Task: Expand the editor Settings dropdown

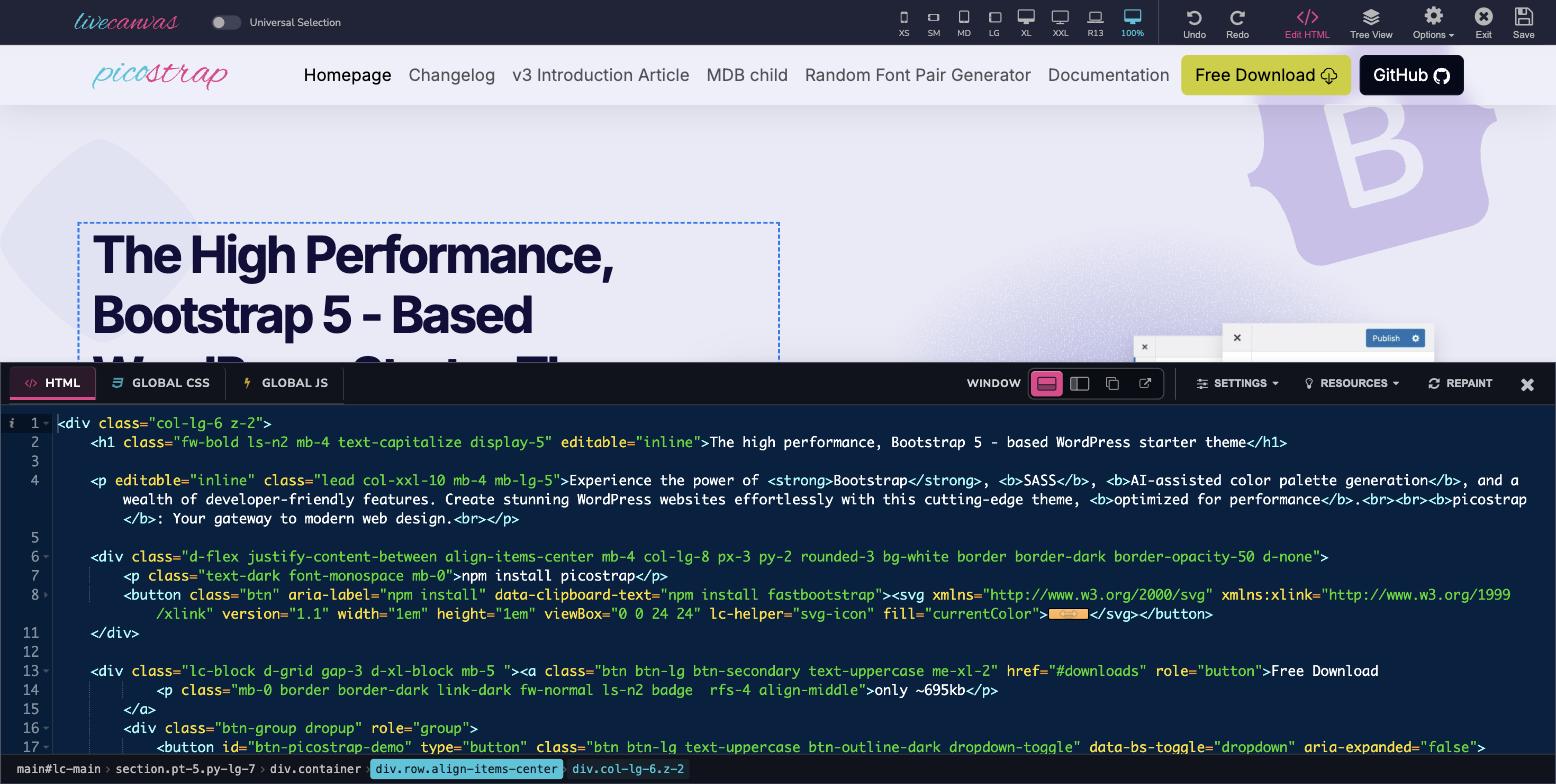Action: coord(1238,383)
